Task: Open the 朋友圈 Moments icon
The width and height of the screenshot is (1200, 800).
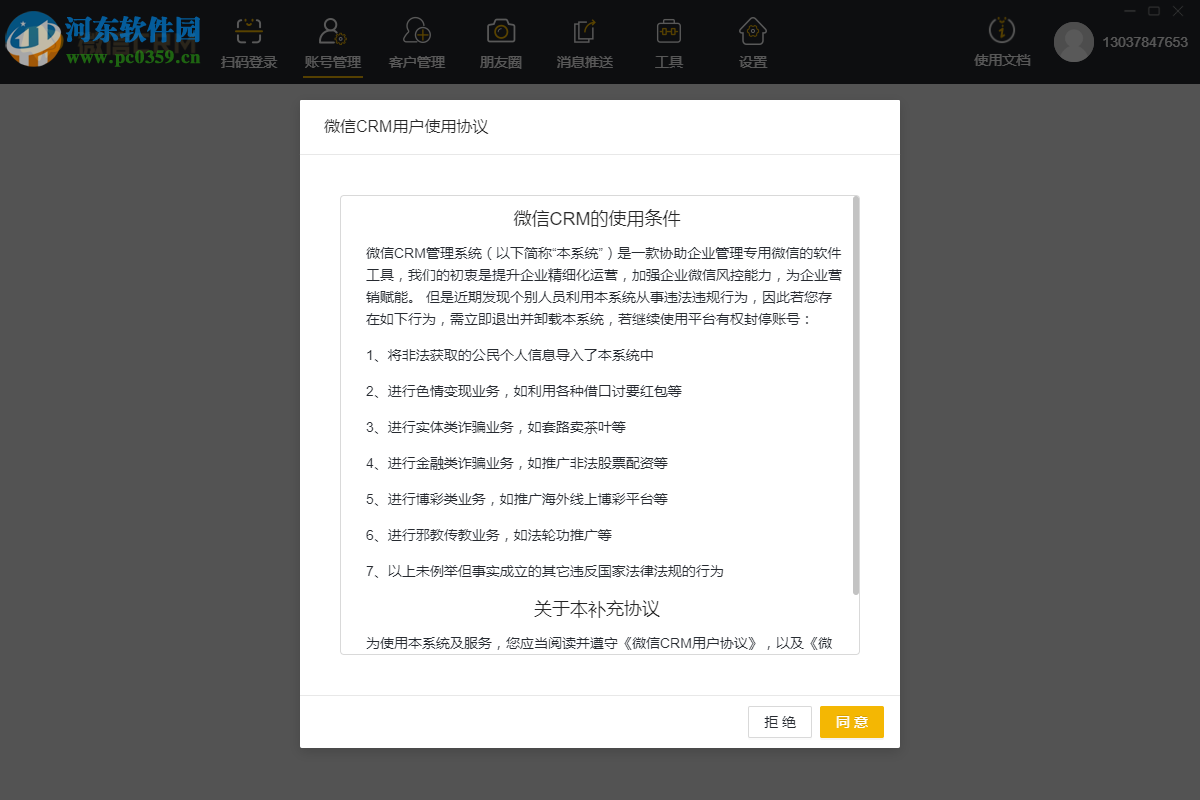Action: point(500,42)
